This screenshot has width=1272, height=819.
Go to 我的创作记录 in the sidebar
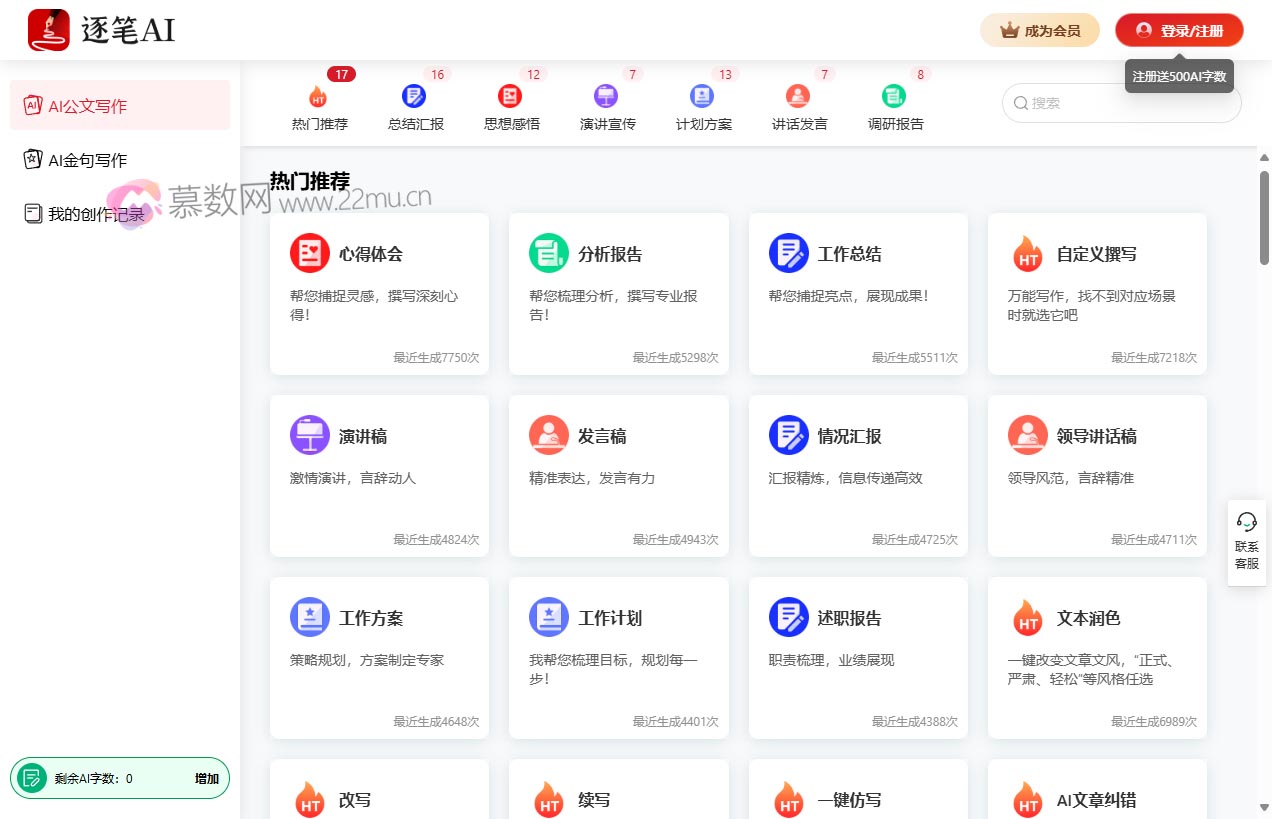pos(96,214)
